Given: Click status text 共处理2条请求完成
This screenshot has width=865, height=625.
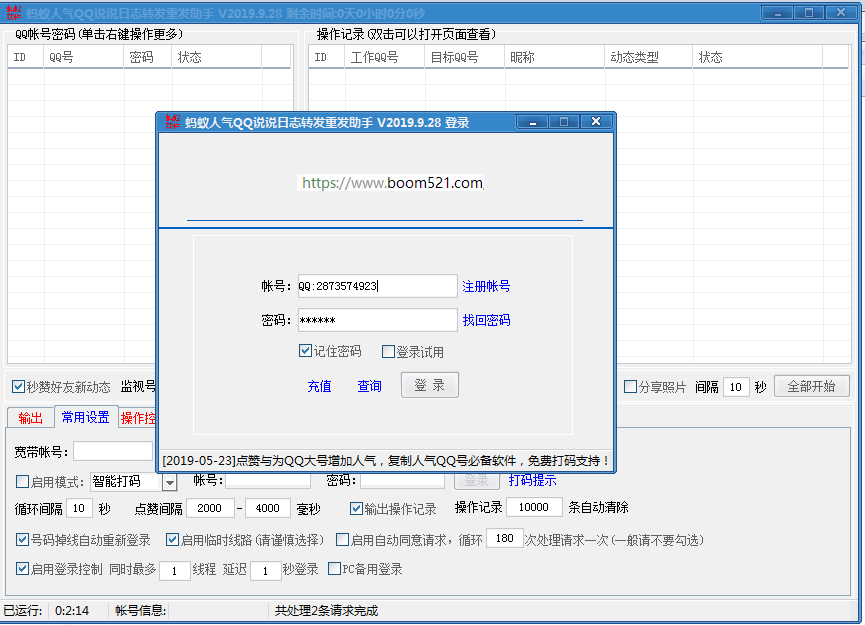Looking at the screenshot, I should tap(327, 611).
